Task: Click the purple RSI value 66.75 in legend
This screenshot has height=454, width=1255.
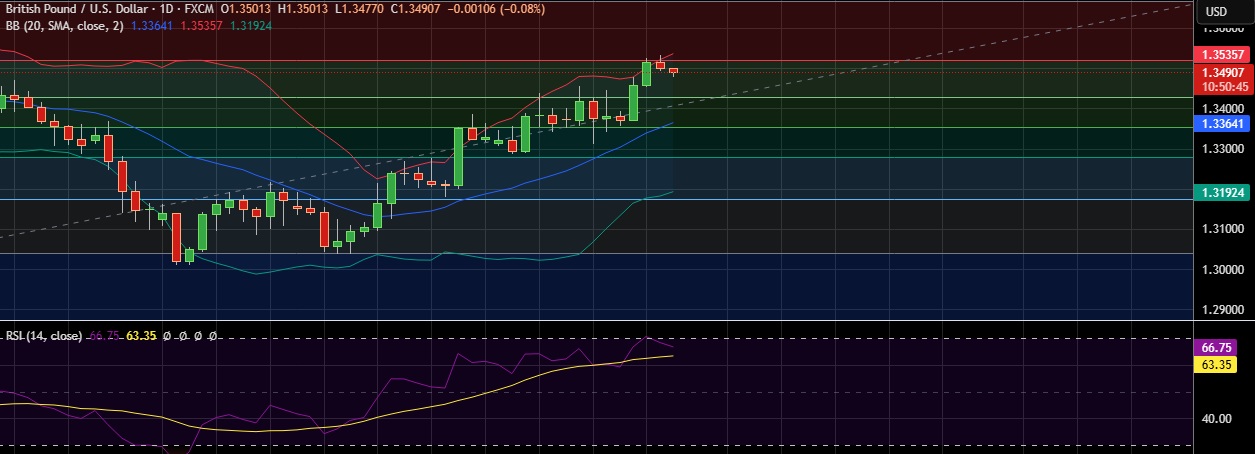Action: 104,336
